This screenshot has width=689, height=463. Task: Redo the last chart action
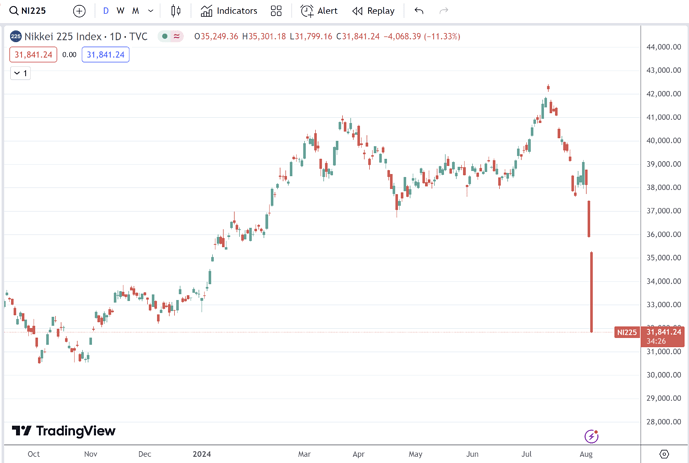pyautogui.click(x=444, y=11)
